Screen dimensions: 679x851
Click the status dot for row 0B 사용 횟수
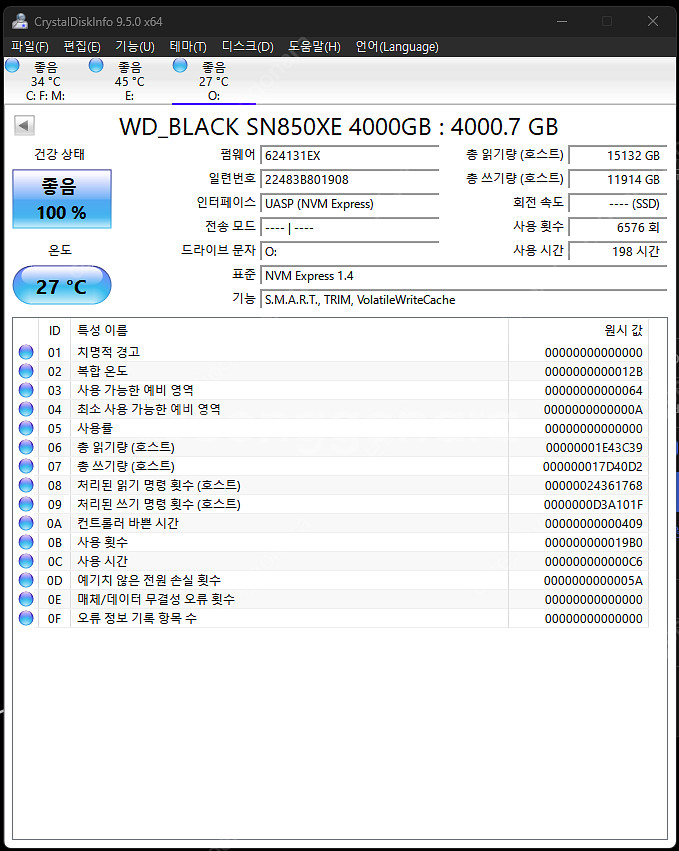pyautogui.click(x=26, y=542)
